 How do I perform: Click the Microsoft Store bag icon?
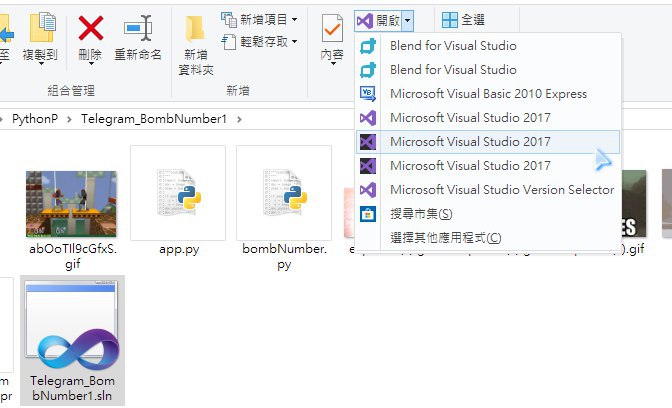coord(368,213)
